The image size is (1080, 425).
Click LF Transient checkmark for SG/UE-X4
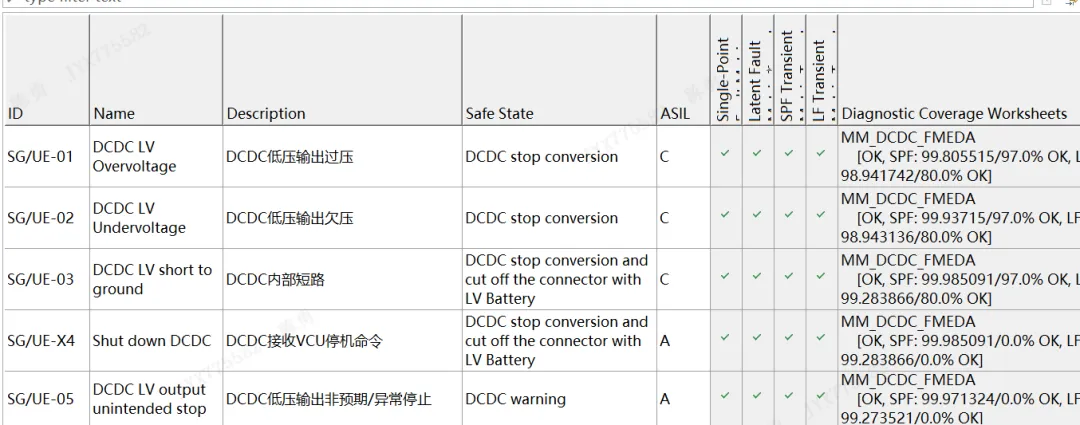(820, 337)
